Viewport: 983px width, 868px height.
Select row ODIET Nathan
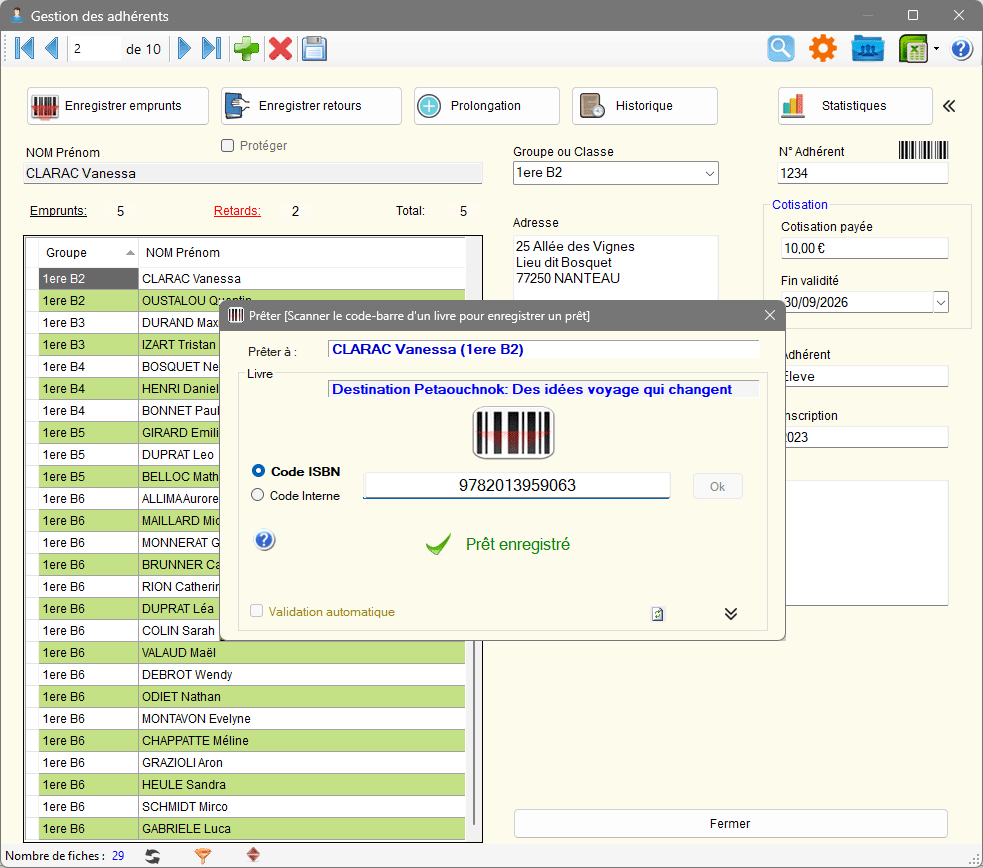pos(252,696)
